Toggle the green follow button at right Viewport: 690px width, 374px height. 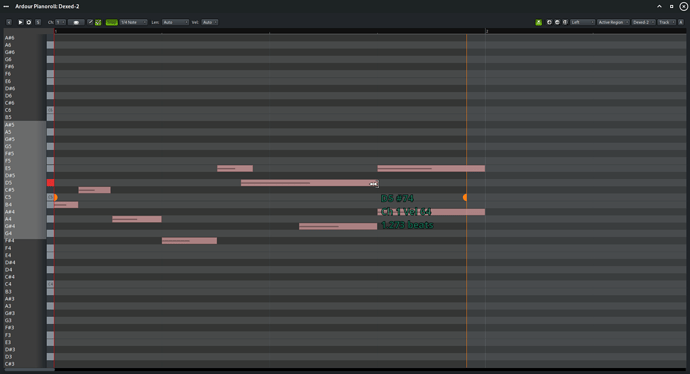tap(539, 22)
